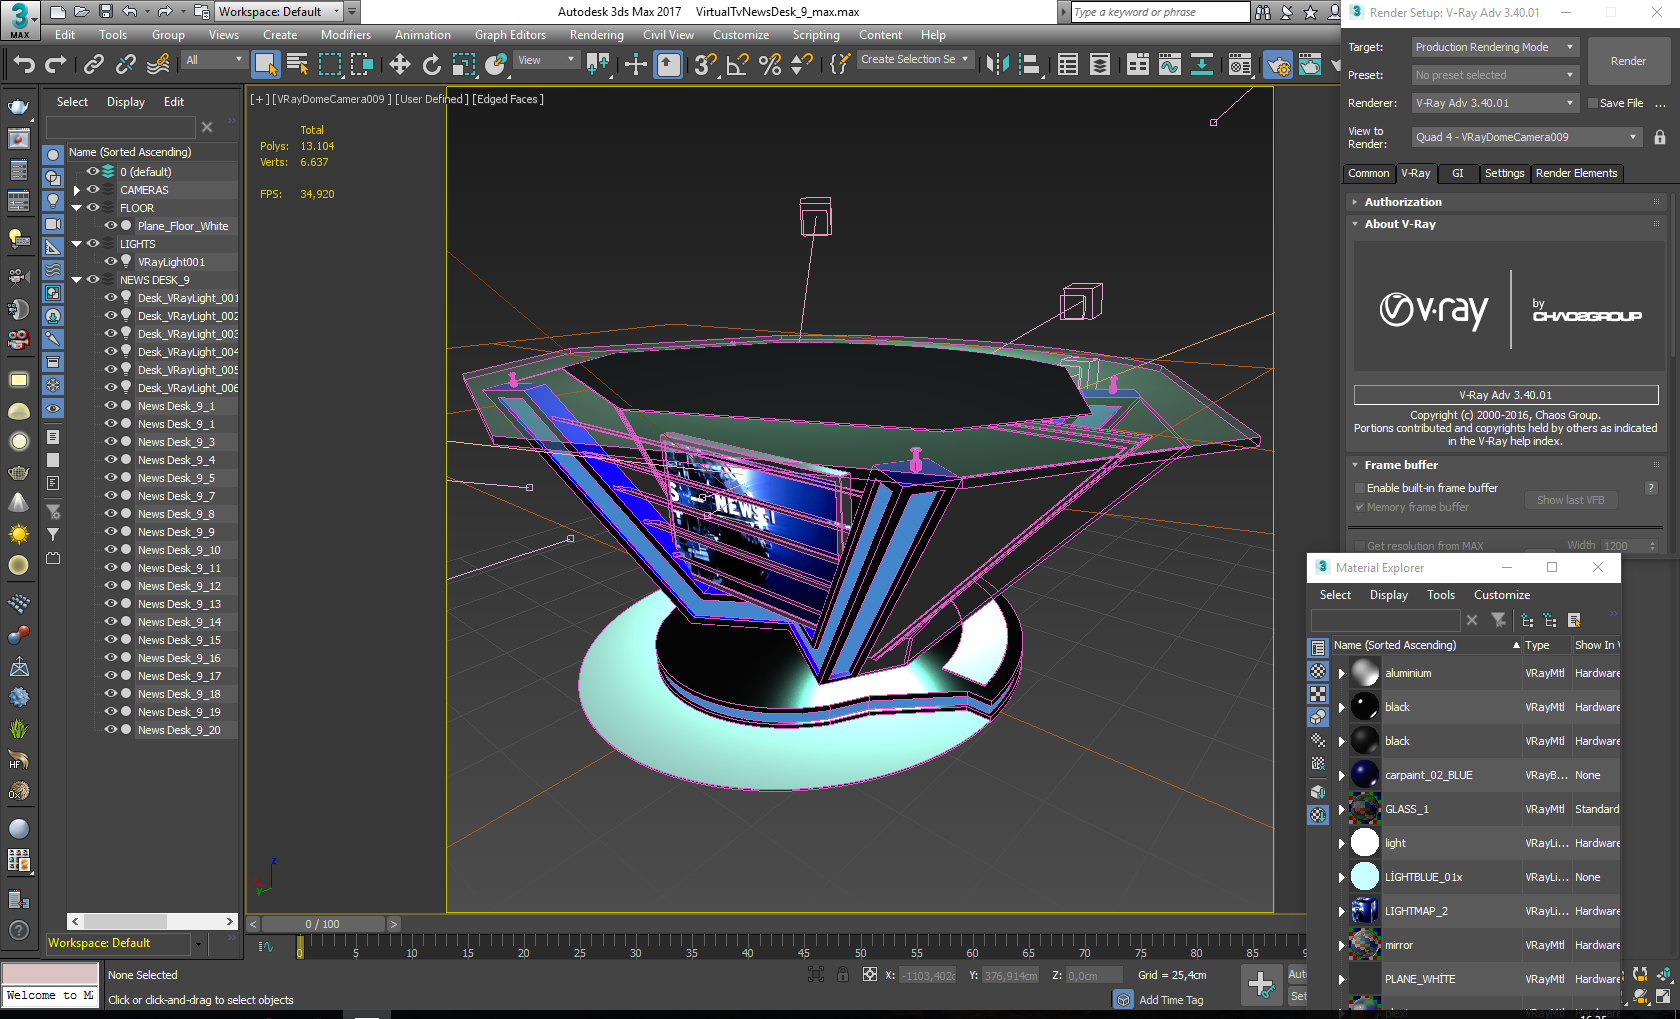Click the Select Object arrow tool

(x=265, y=65)
